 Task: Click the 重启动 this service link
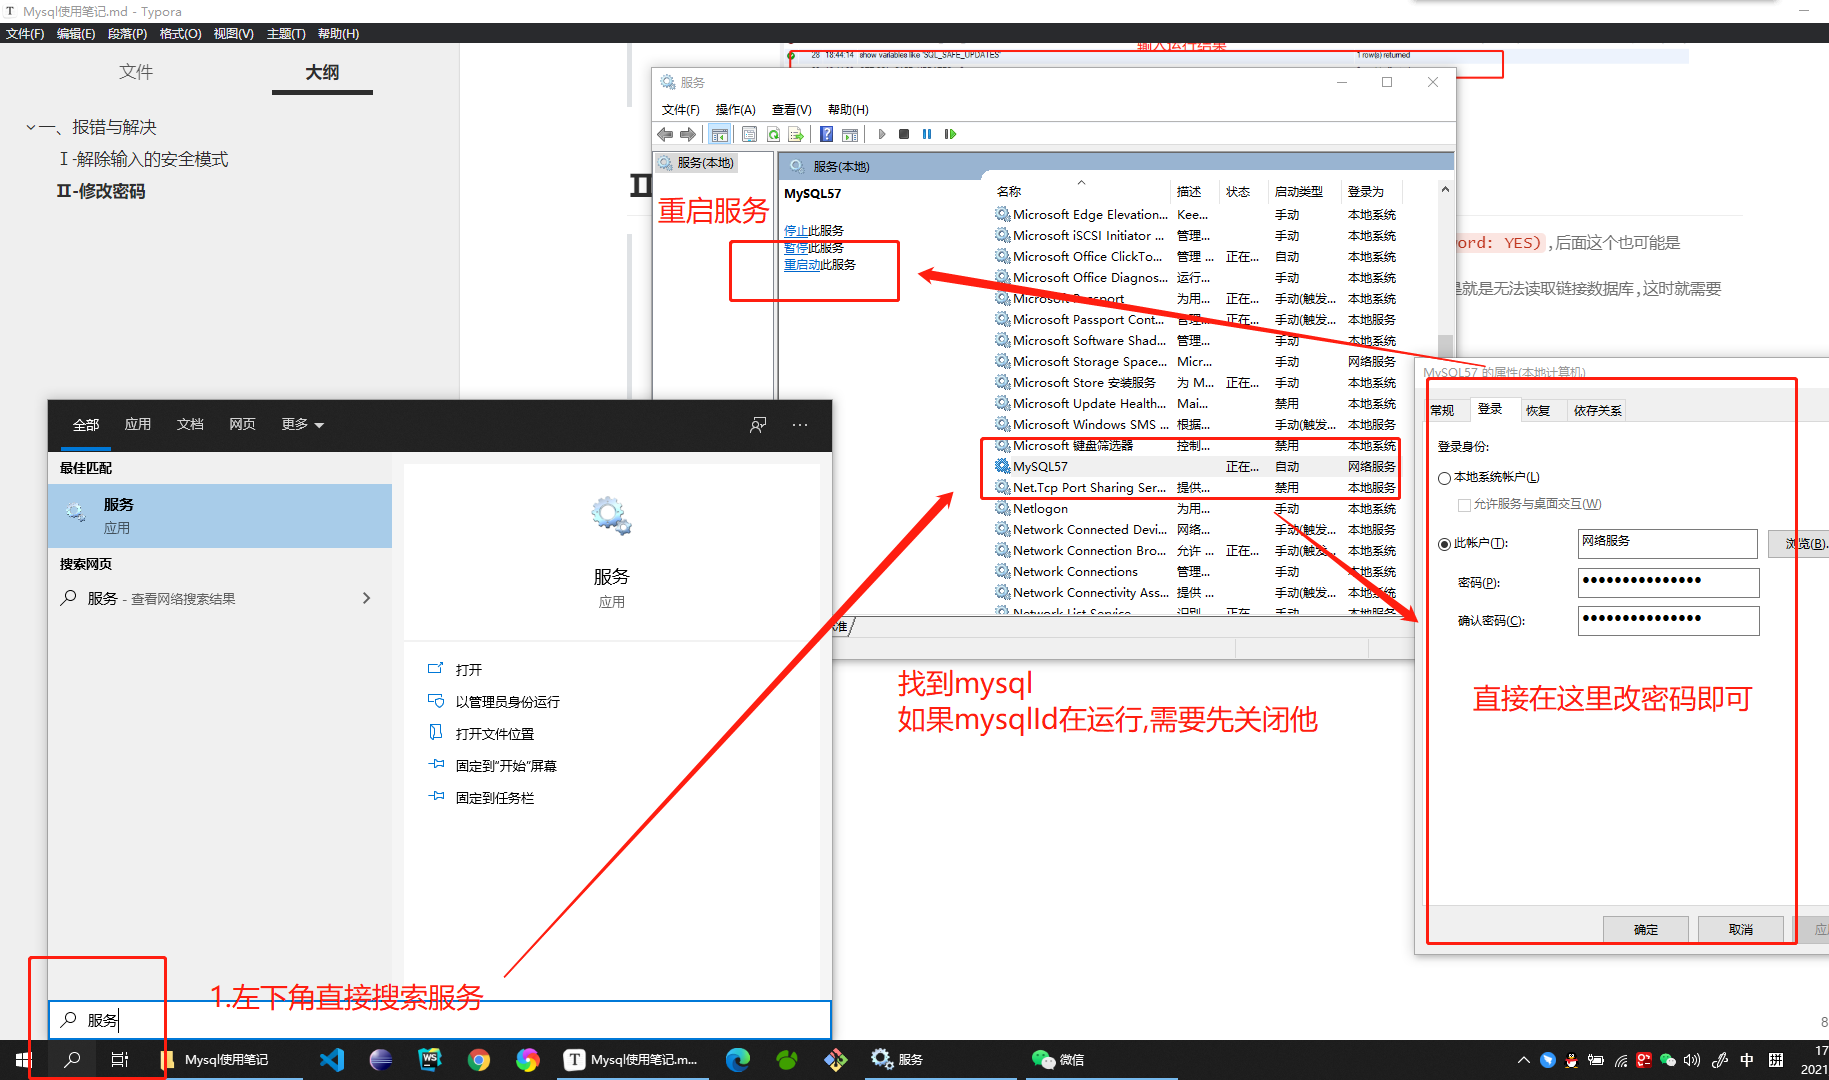(802, 265)
